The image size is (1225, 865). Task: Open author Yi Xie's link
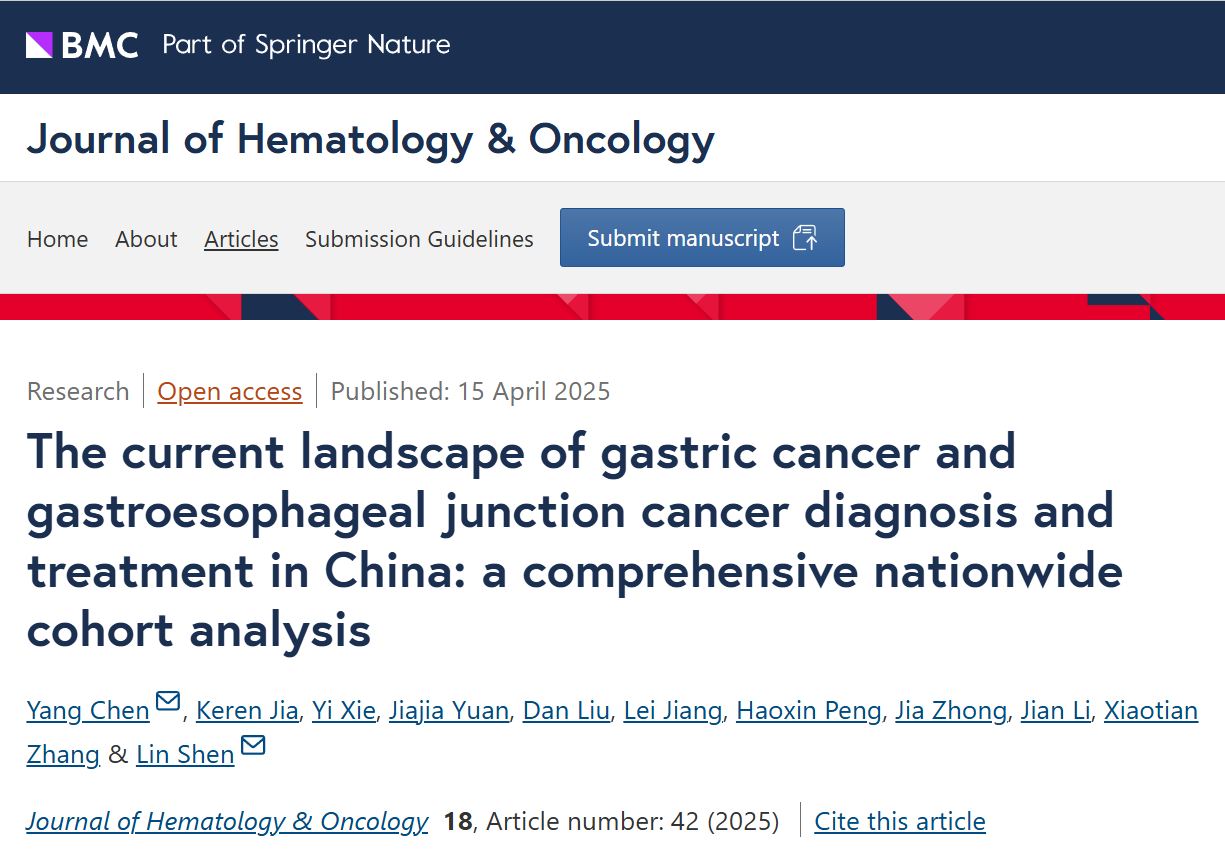343,711
